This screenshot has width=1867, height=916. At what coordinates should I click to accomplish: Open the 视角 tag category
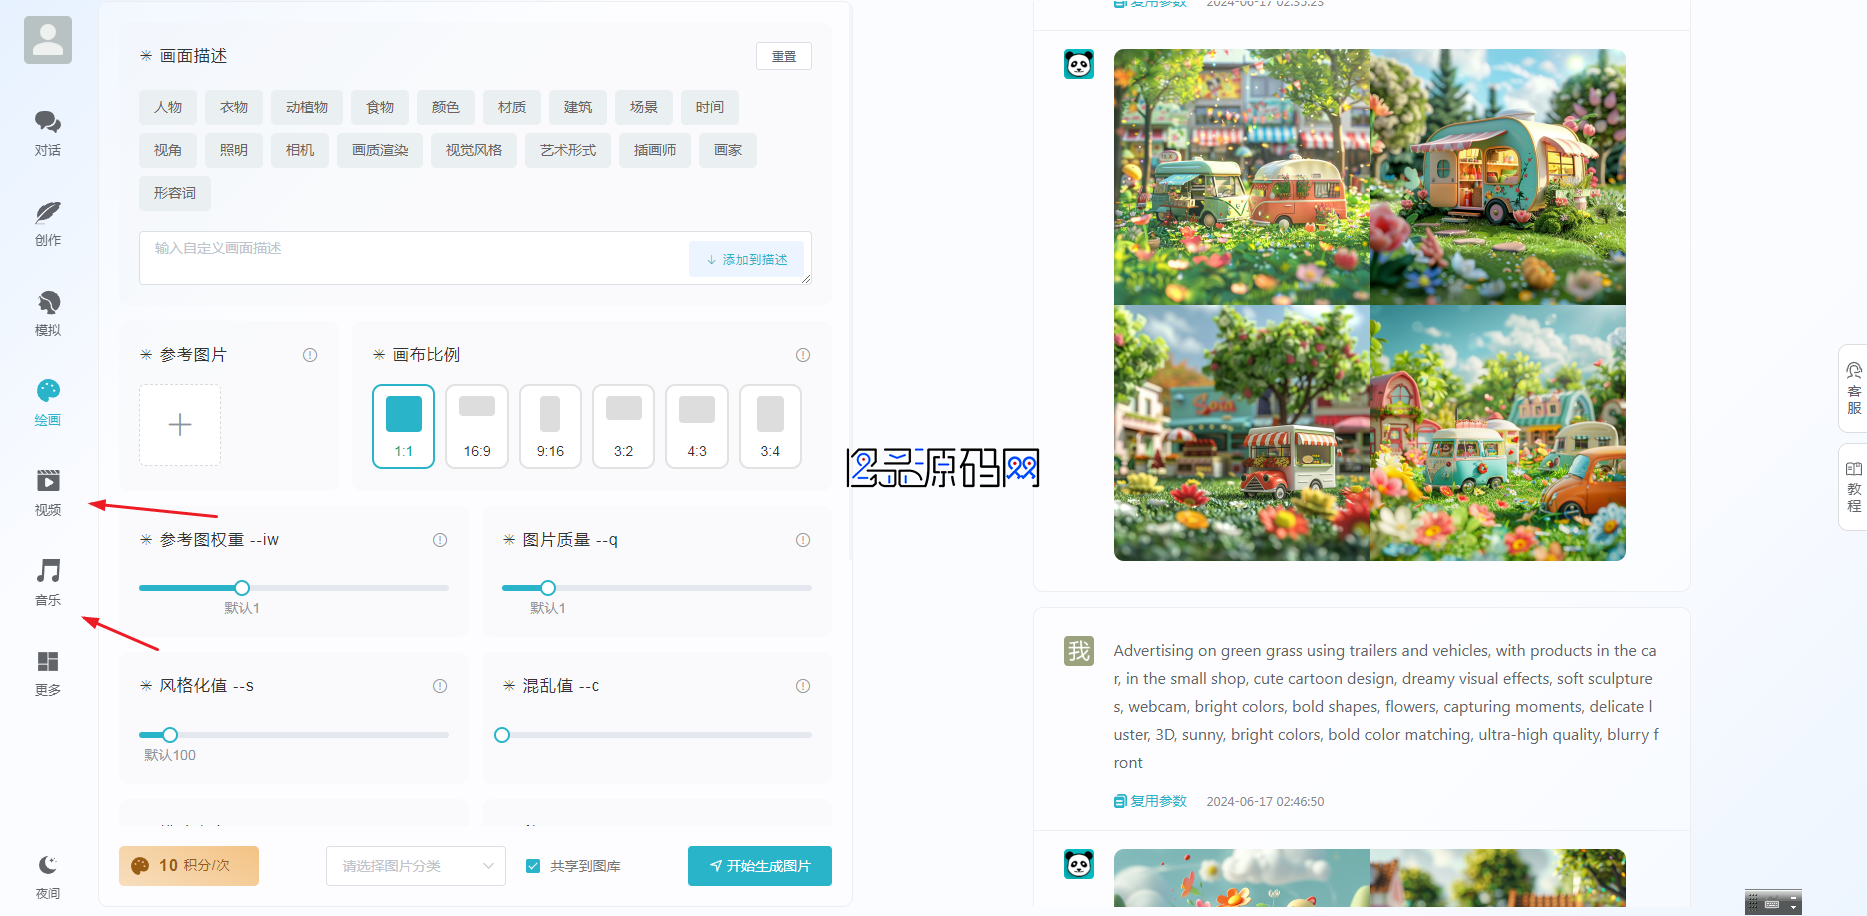click(168, 150)
